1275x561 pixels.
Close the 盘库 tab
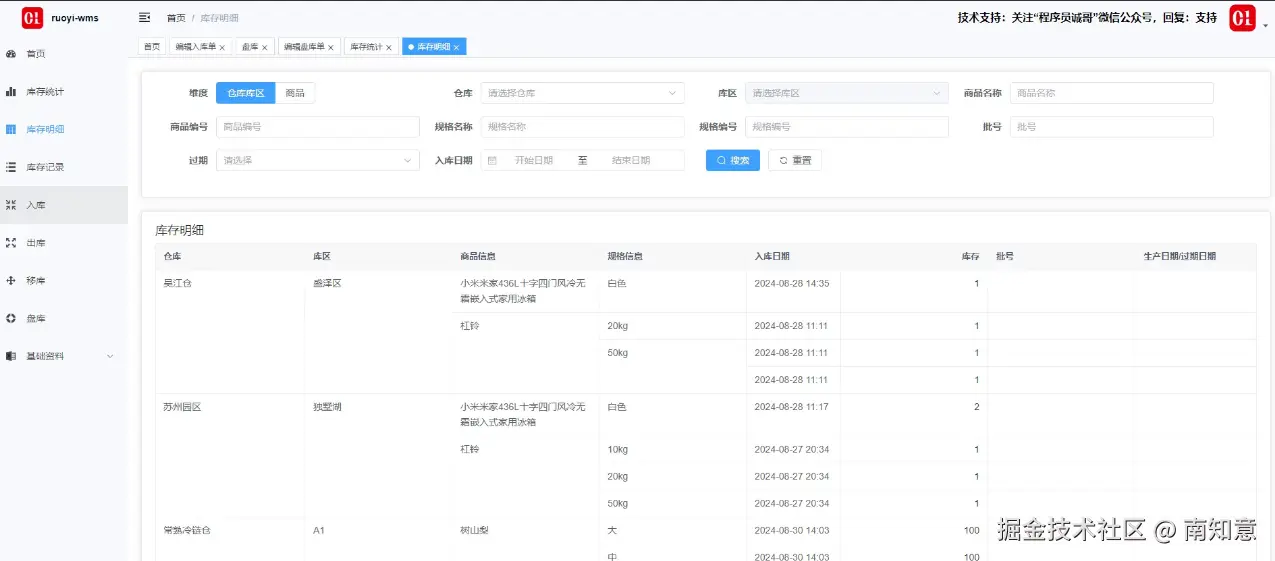(265, 47)
